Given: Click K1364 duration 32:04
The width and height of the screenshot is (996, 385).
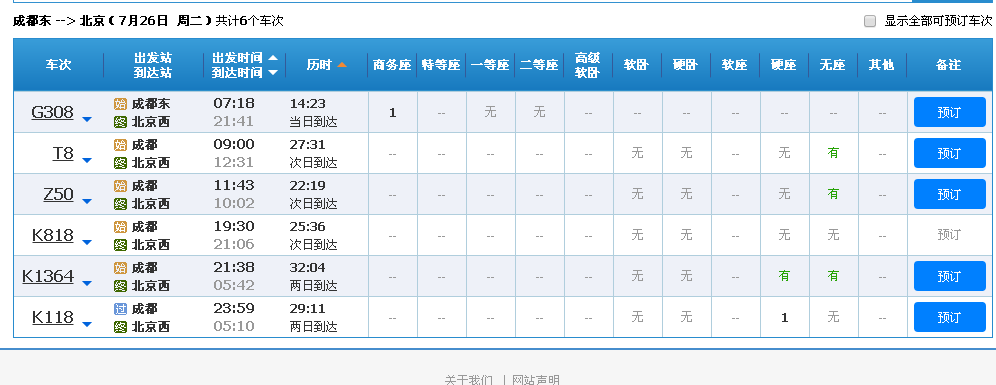Looking at the screenshot, I should [307, 267].
